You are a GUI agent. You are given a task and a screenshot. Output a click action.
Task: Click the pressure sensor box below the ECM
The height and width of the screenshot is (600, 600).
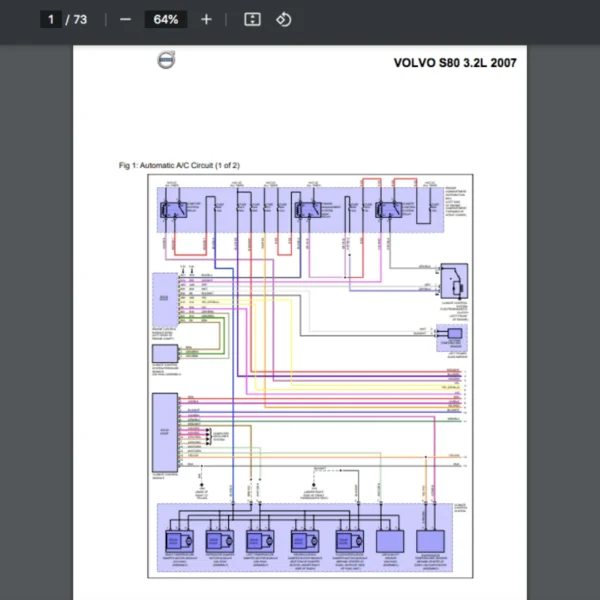[165, 354]
